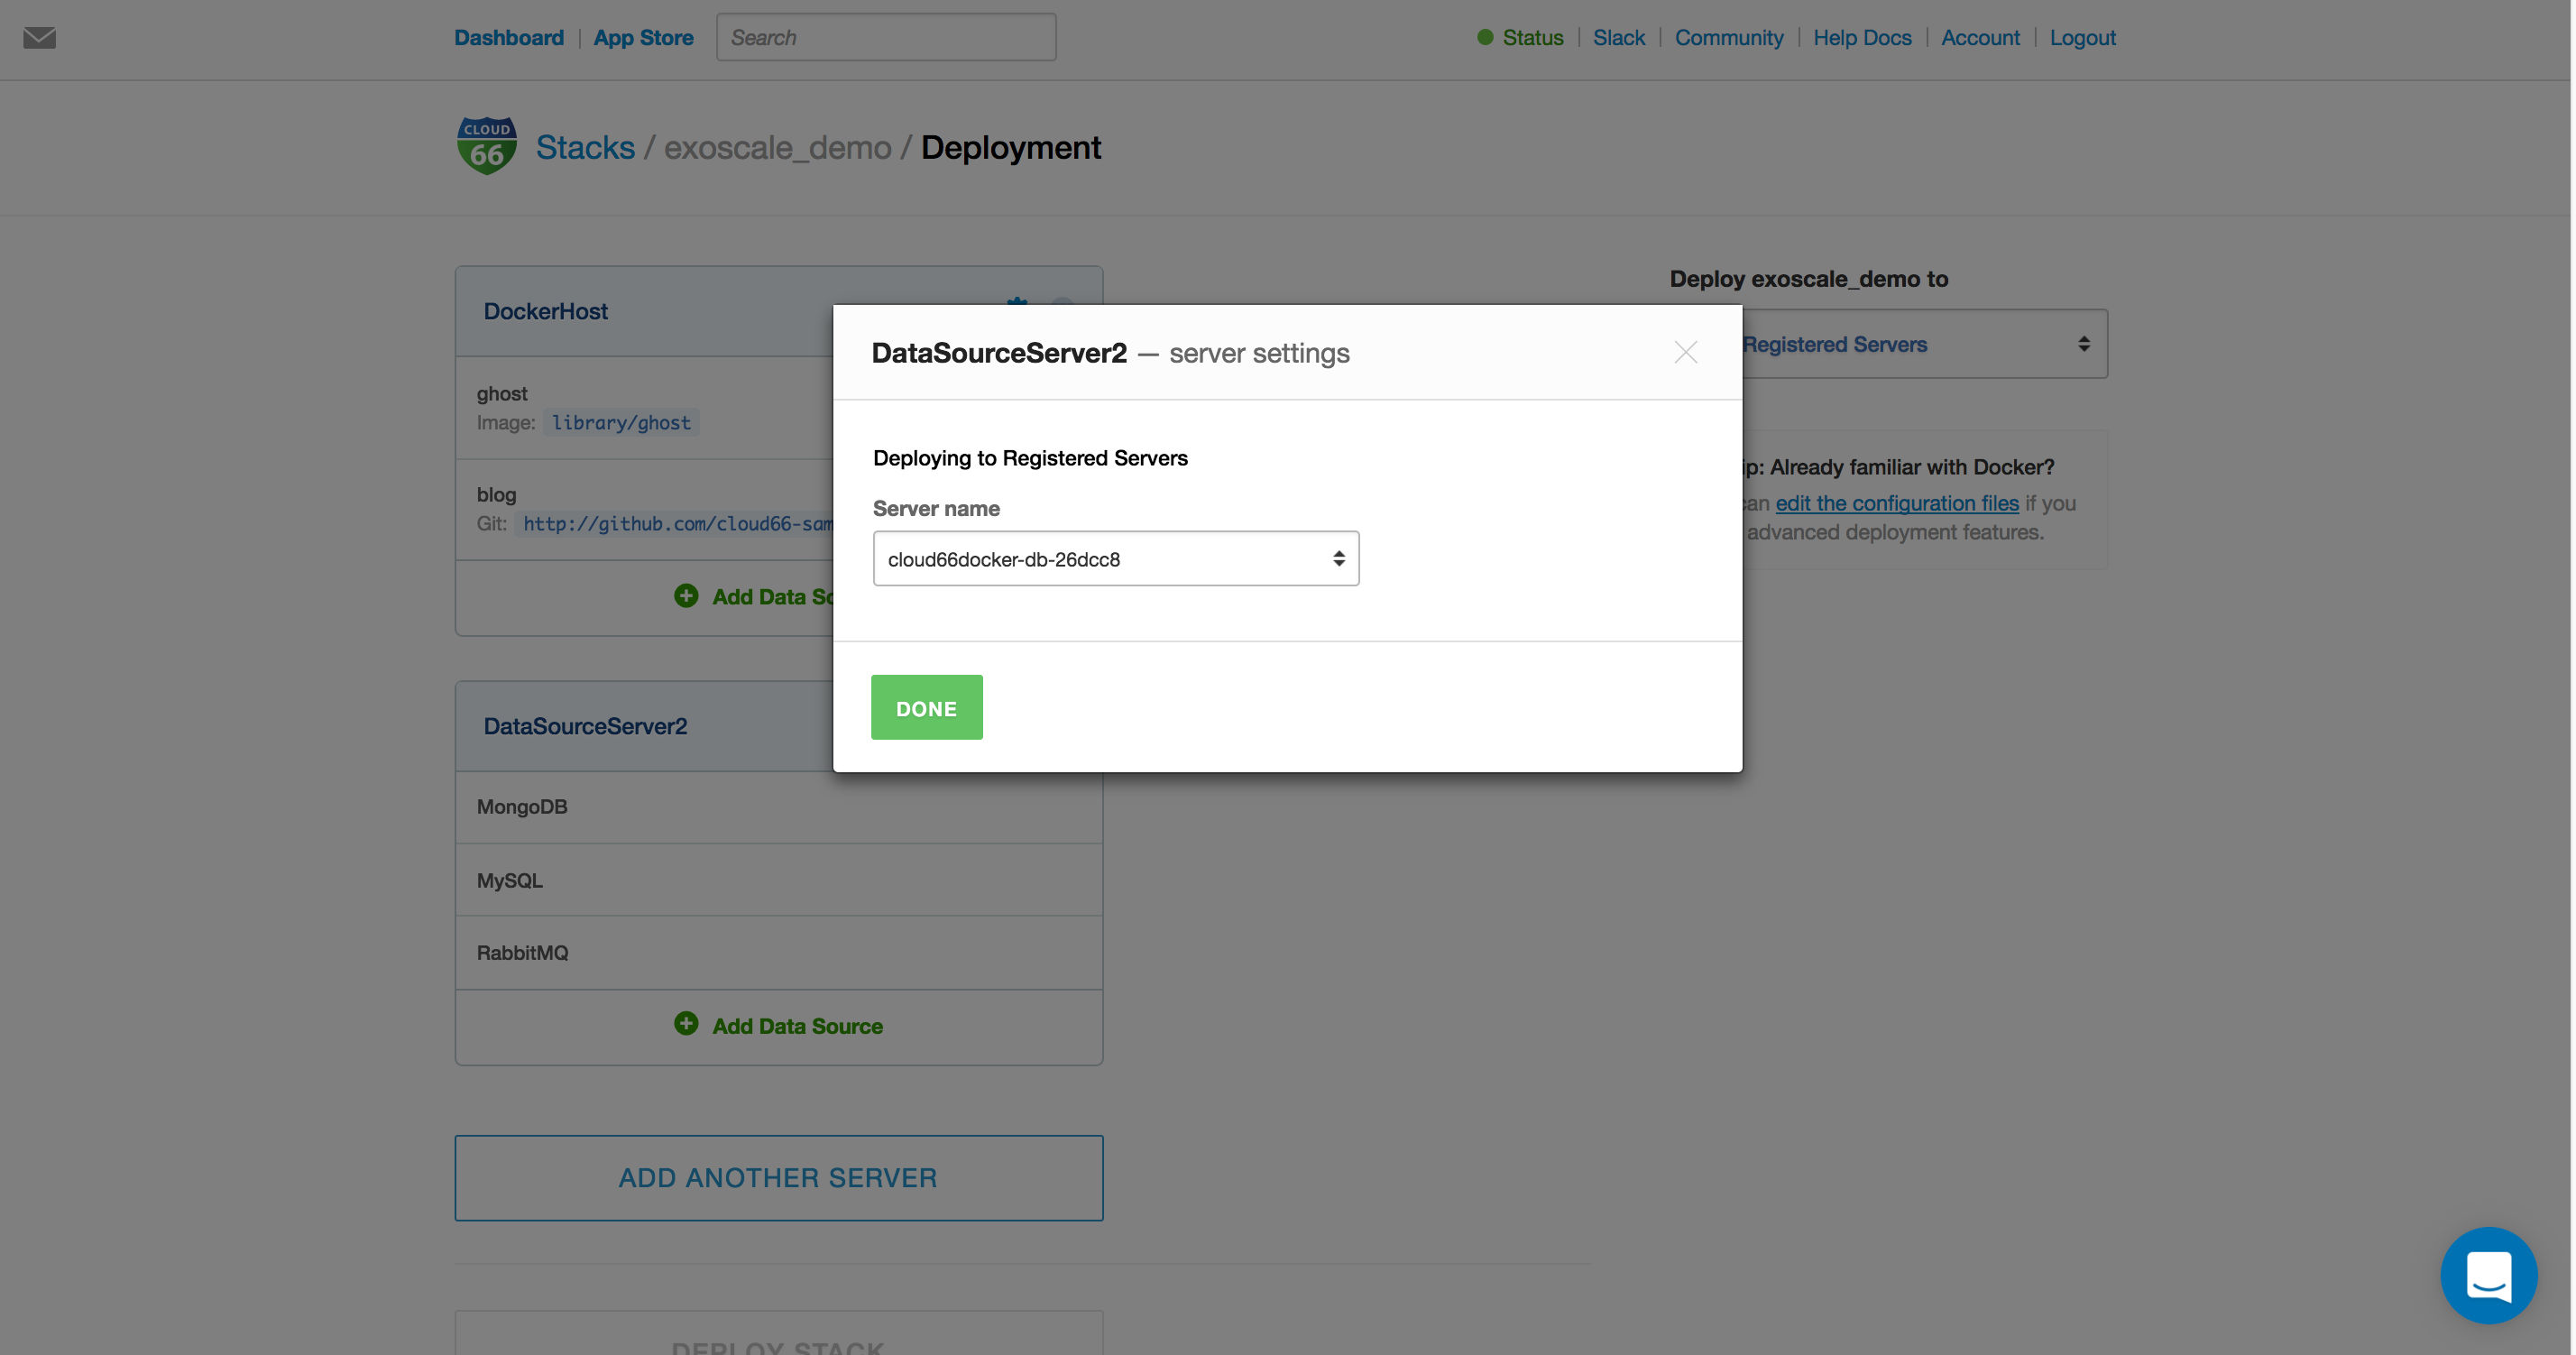
Task: Open the Server name dropdown
Action: 1115,558
